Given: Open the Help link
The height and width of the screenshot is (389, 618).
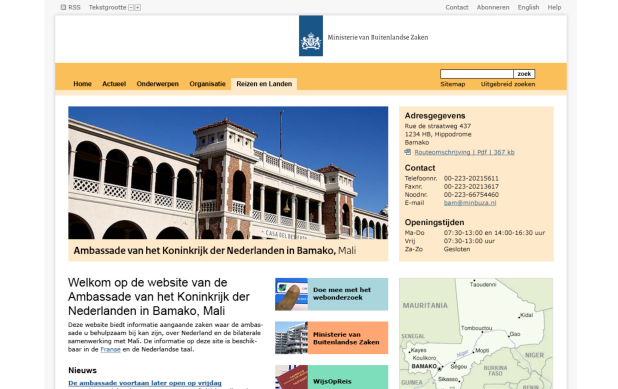Looking at the screenshot, I should click(x=554, y=7).
